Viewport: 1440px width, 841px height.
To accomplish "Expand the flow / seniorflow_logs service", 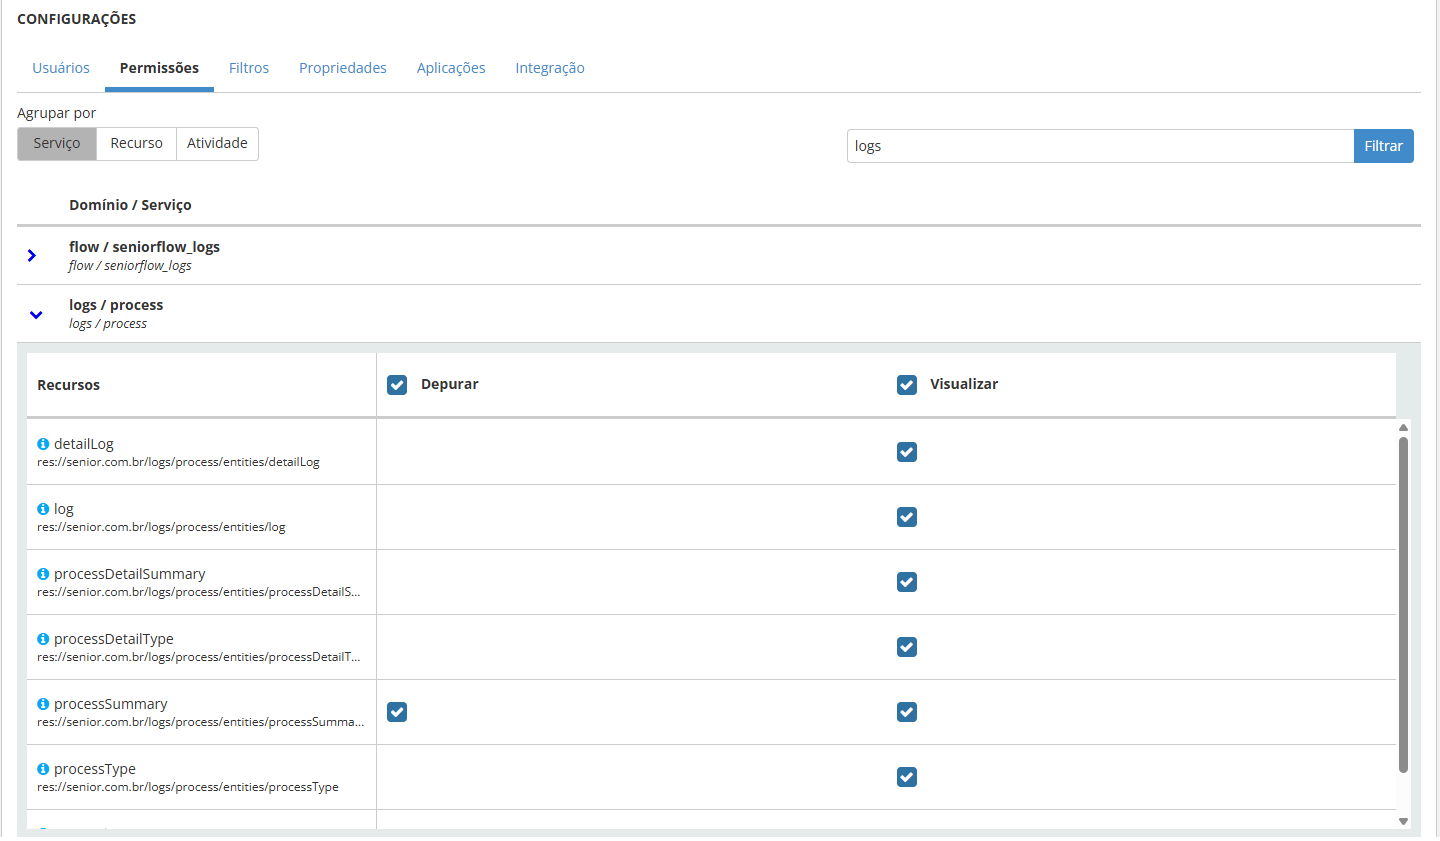I will pyautogui.click(x=32, y=256).
